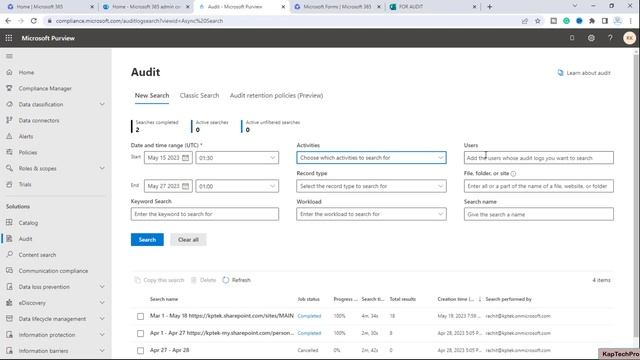Click the Search name column header
This screenshot has height=360, width=640.
pos(164,299)
